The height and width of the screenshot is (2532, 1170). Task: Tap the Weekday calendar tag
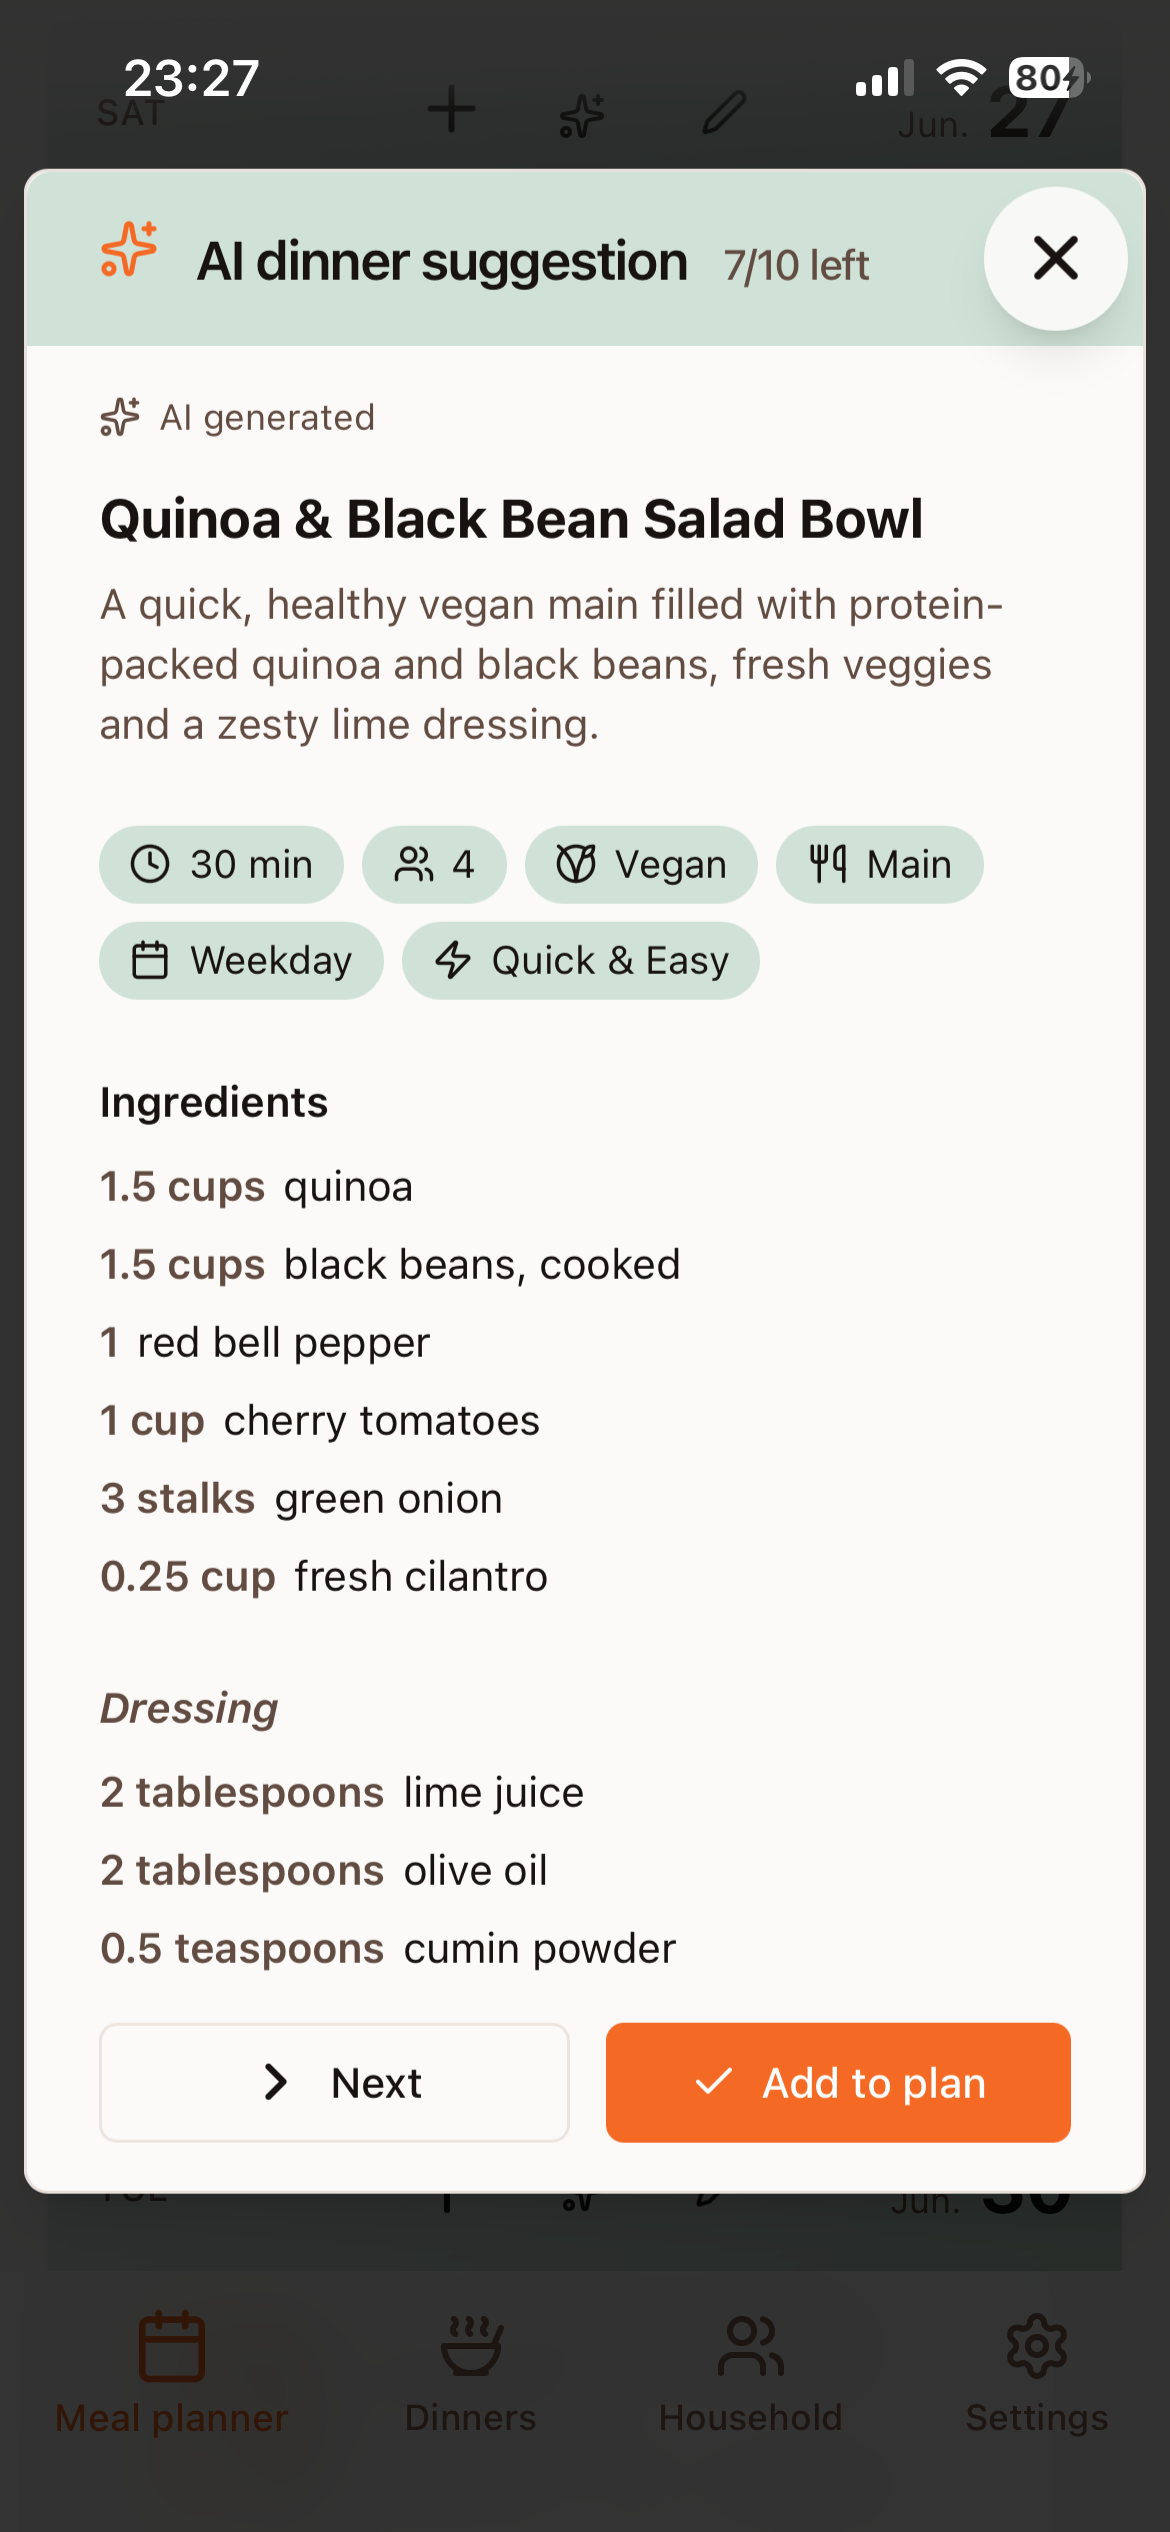coord(241,960)
